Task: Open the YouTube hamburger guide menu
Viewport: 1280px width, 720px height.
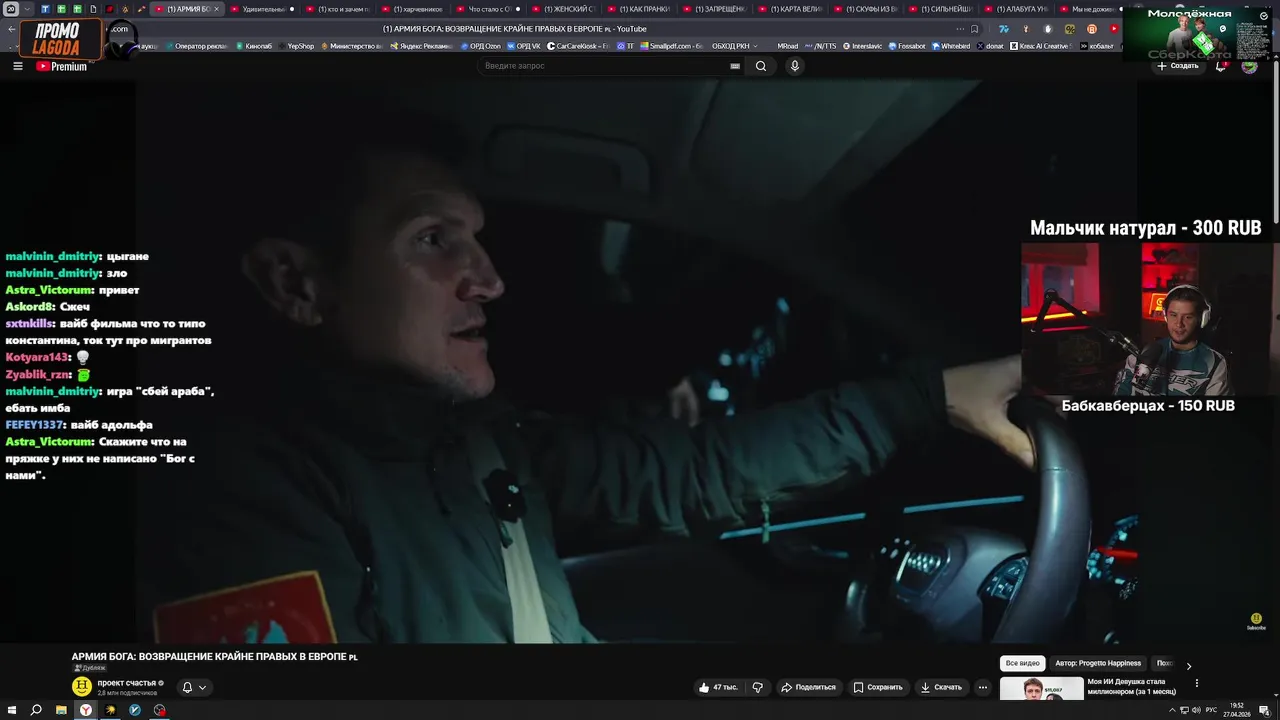Action: tap(17, 66)
